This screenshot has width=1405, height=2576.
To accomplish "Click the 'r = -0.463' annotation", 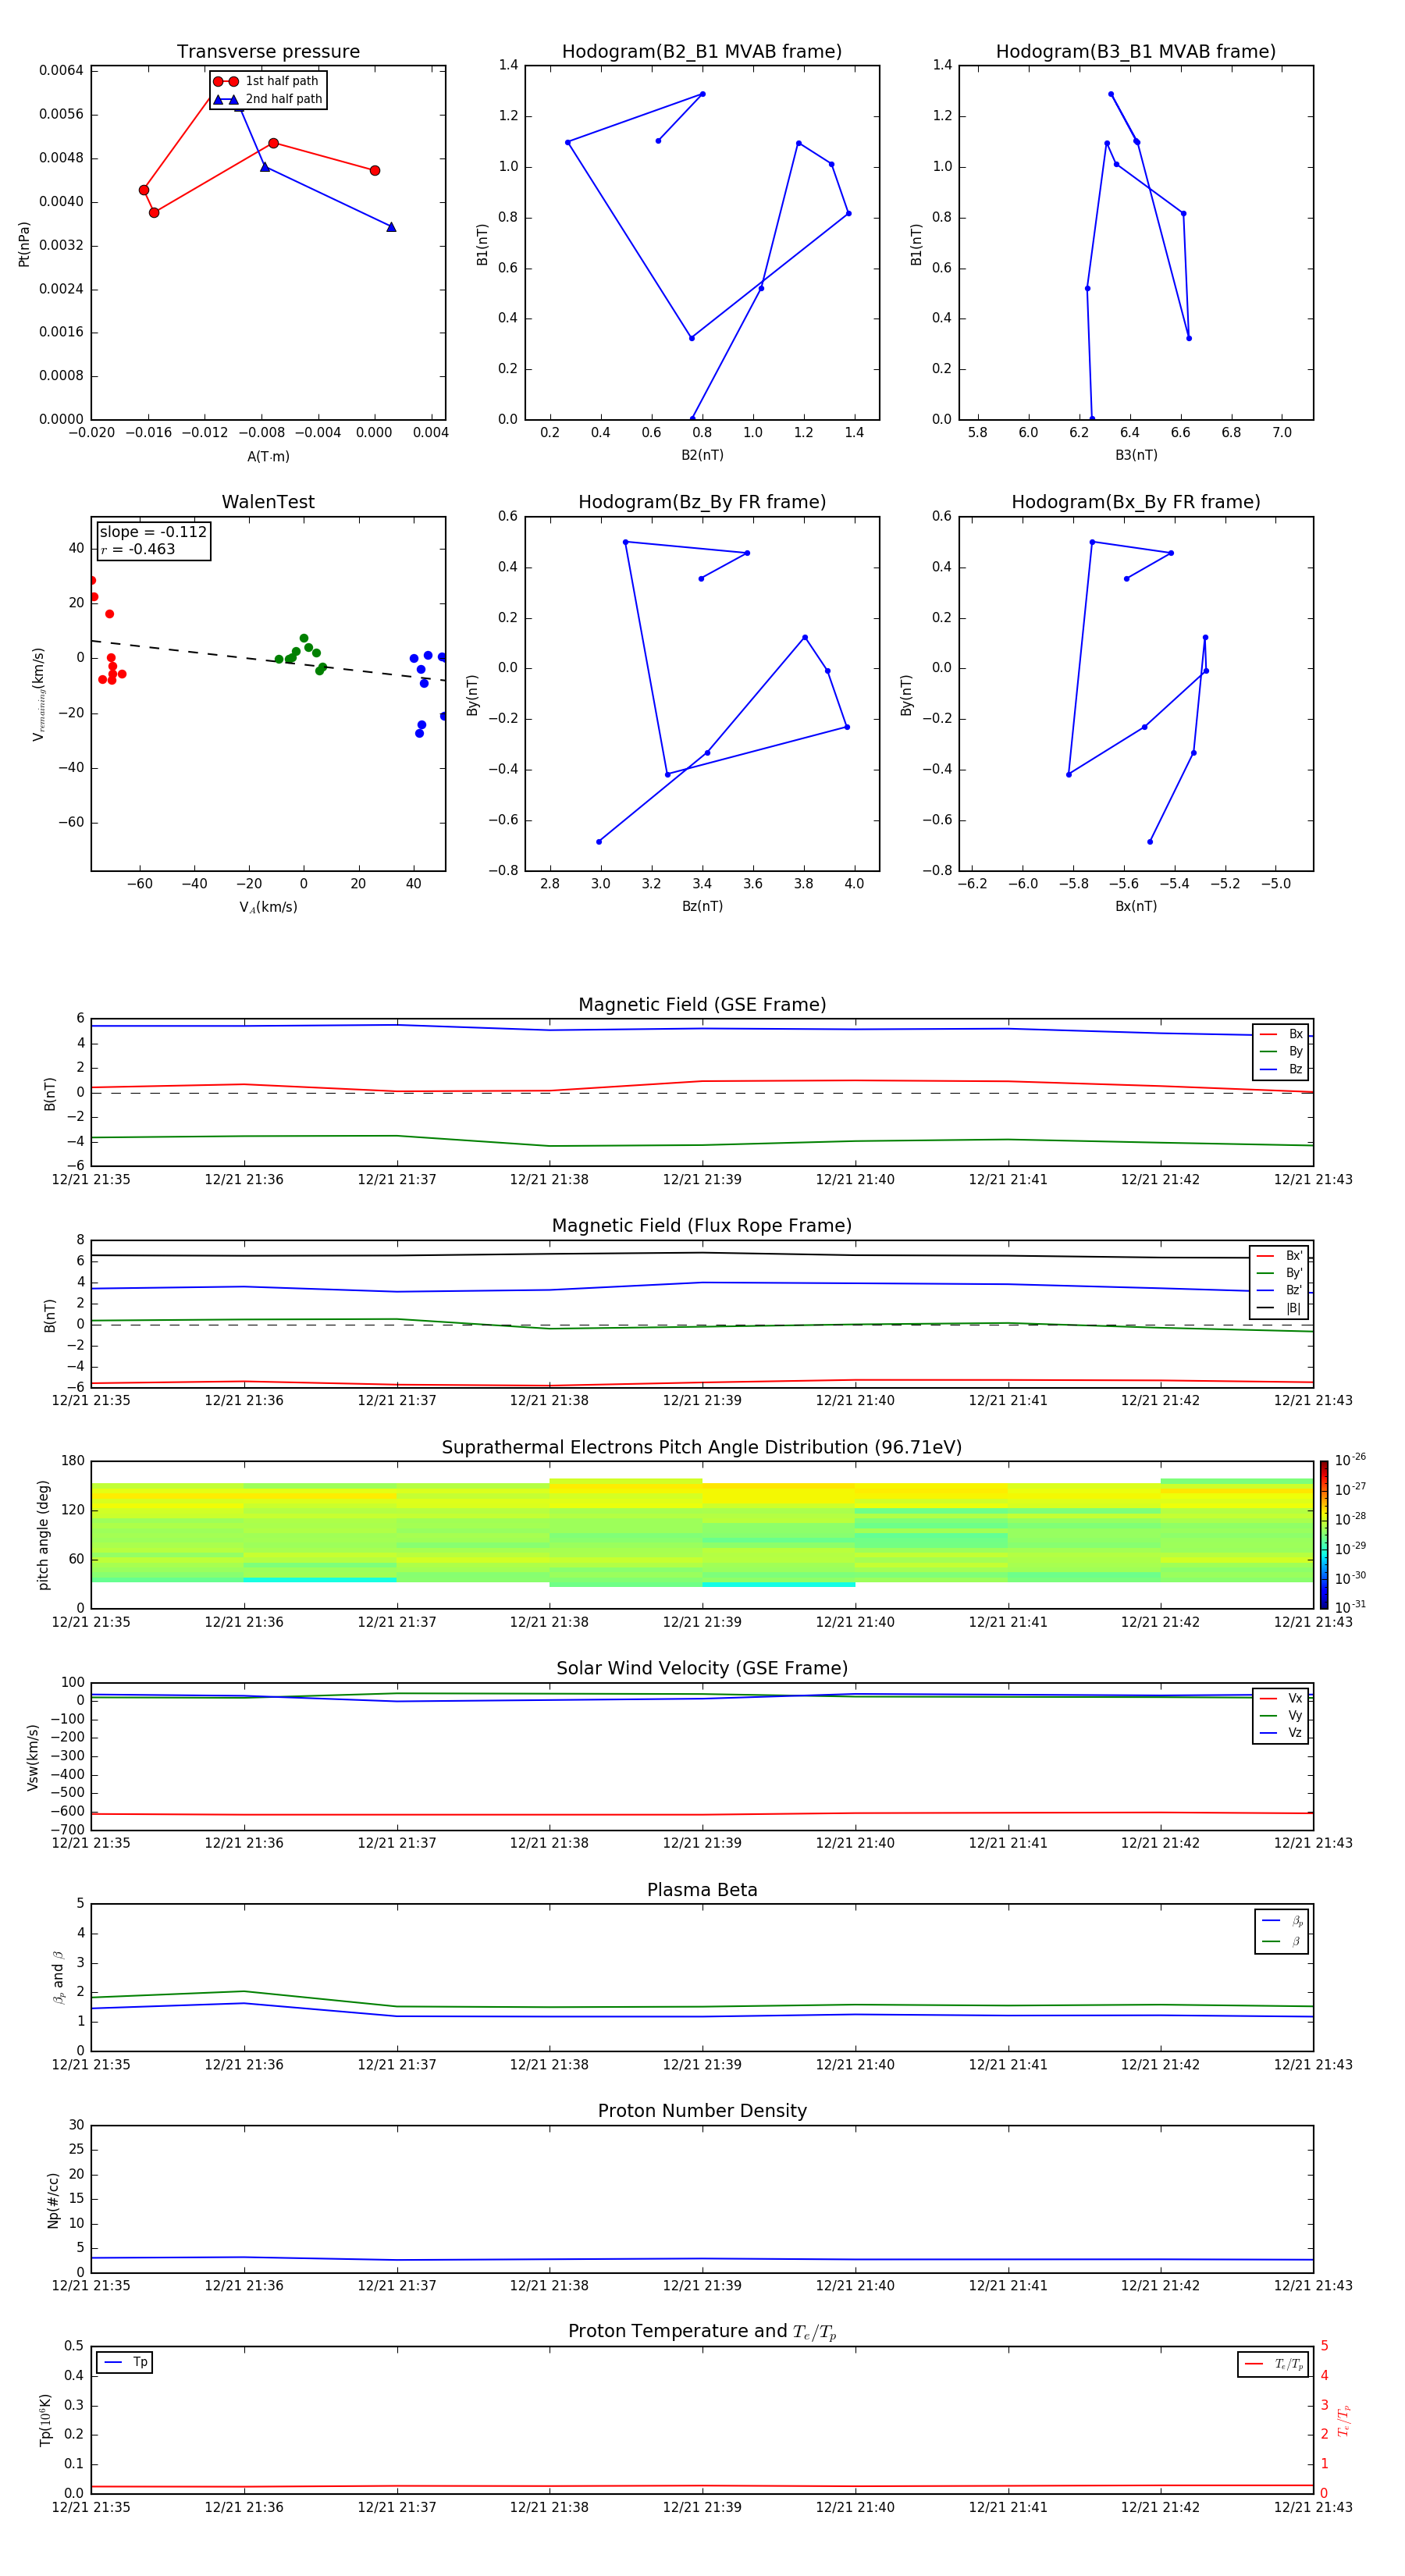I will [x=138, y=549].
